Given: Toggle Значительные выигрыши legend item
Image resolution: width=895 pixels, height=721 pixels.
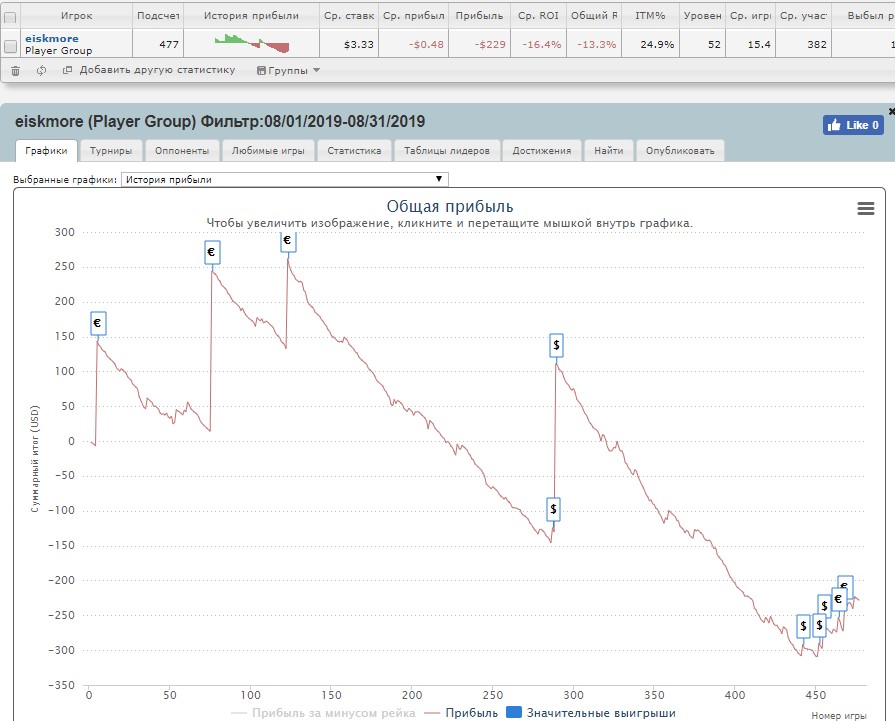Looking at the screenshot, I should pos(591,712).
